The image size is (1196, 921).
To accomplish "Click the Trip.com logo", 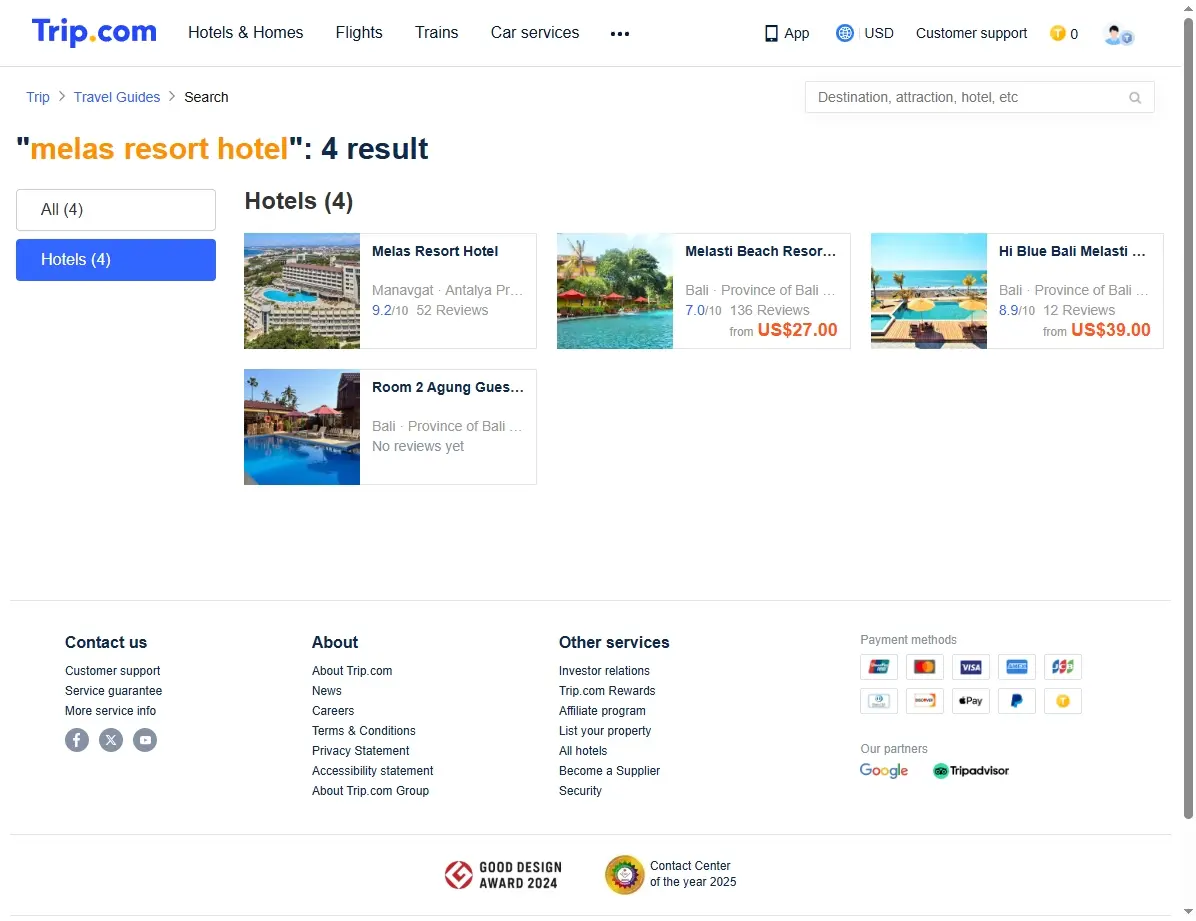I will 94,32.
